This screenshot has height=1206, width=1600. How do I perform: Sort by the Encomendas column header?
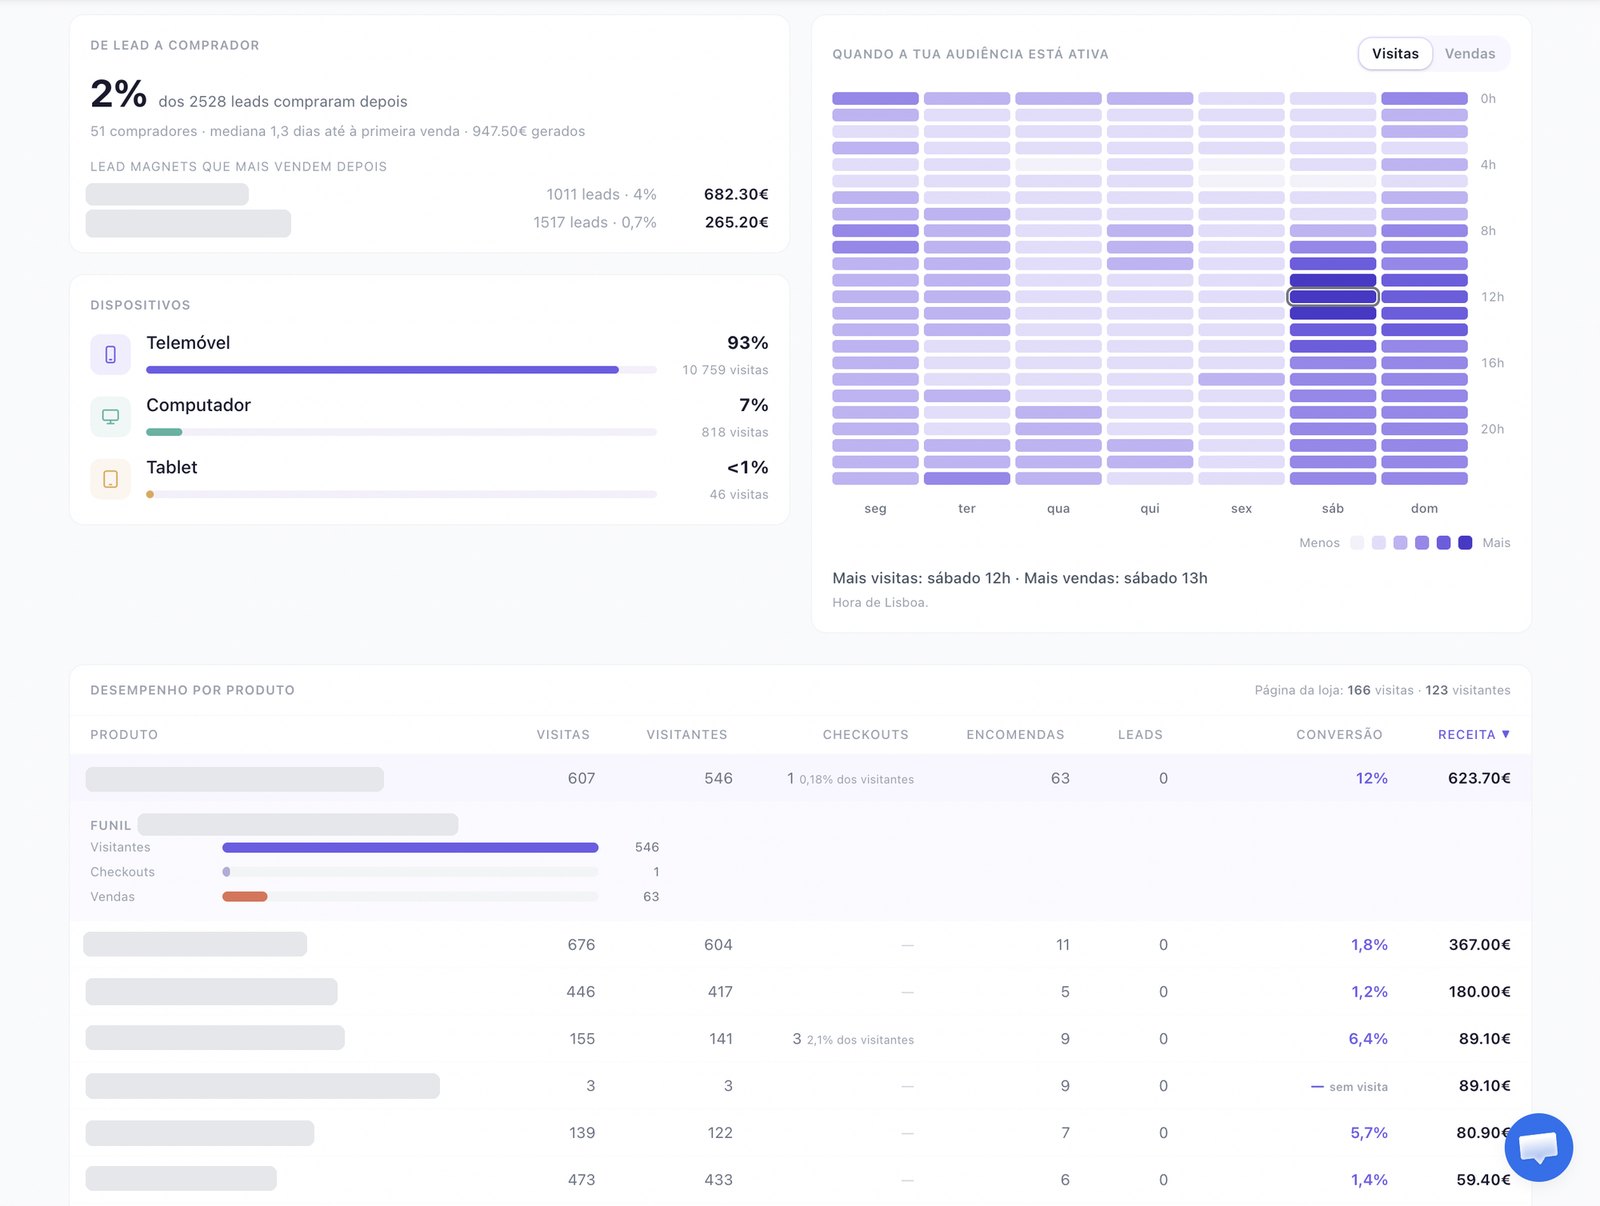[1015, 734]
